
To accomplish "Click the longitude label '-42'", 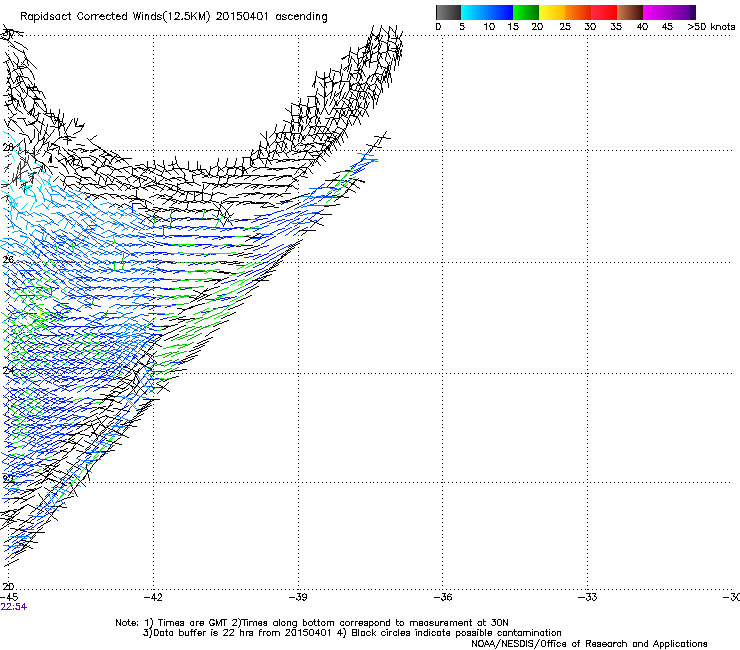I will coord(153,597).
